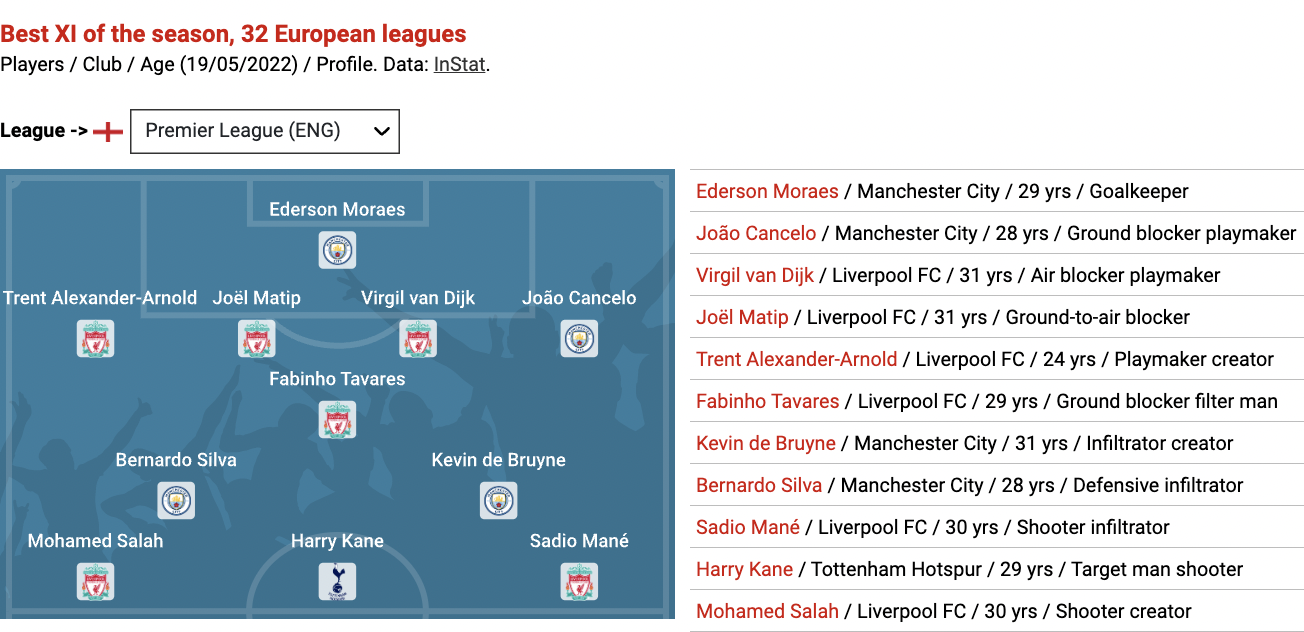Click Liverpool crest under Sadio Mané

pos(579,581)
